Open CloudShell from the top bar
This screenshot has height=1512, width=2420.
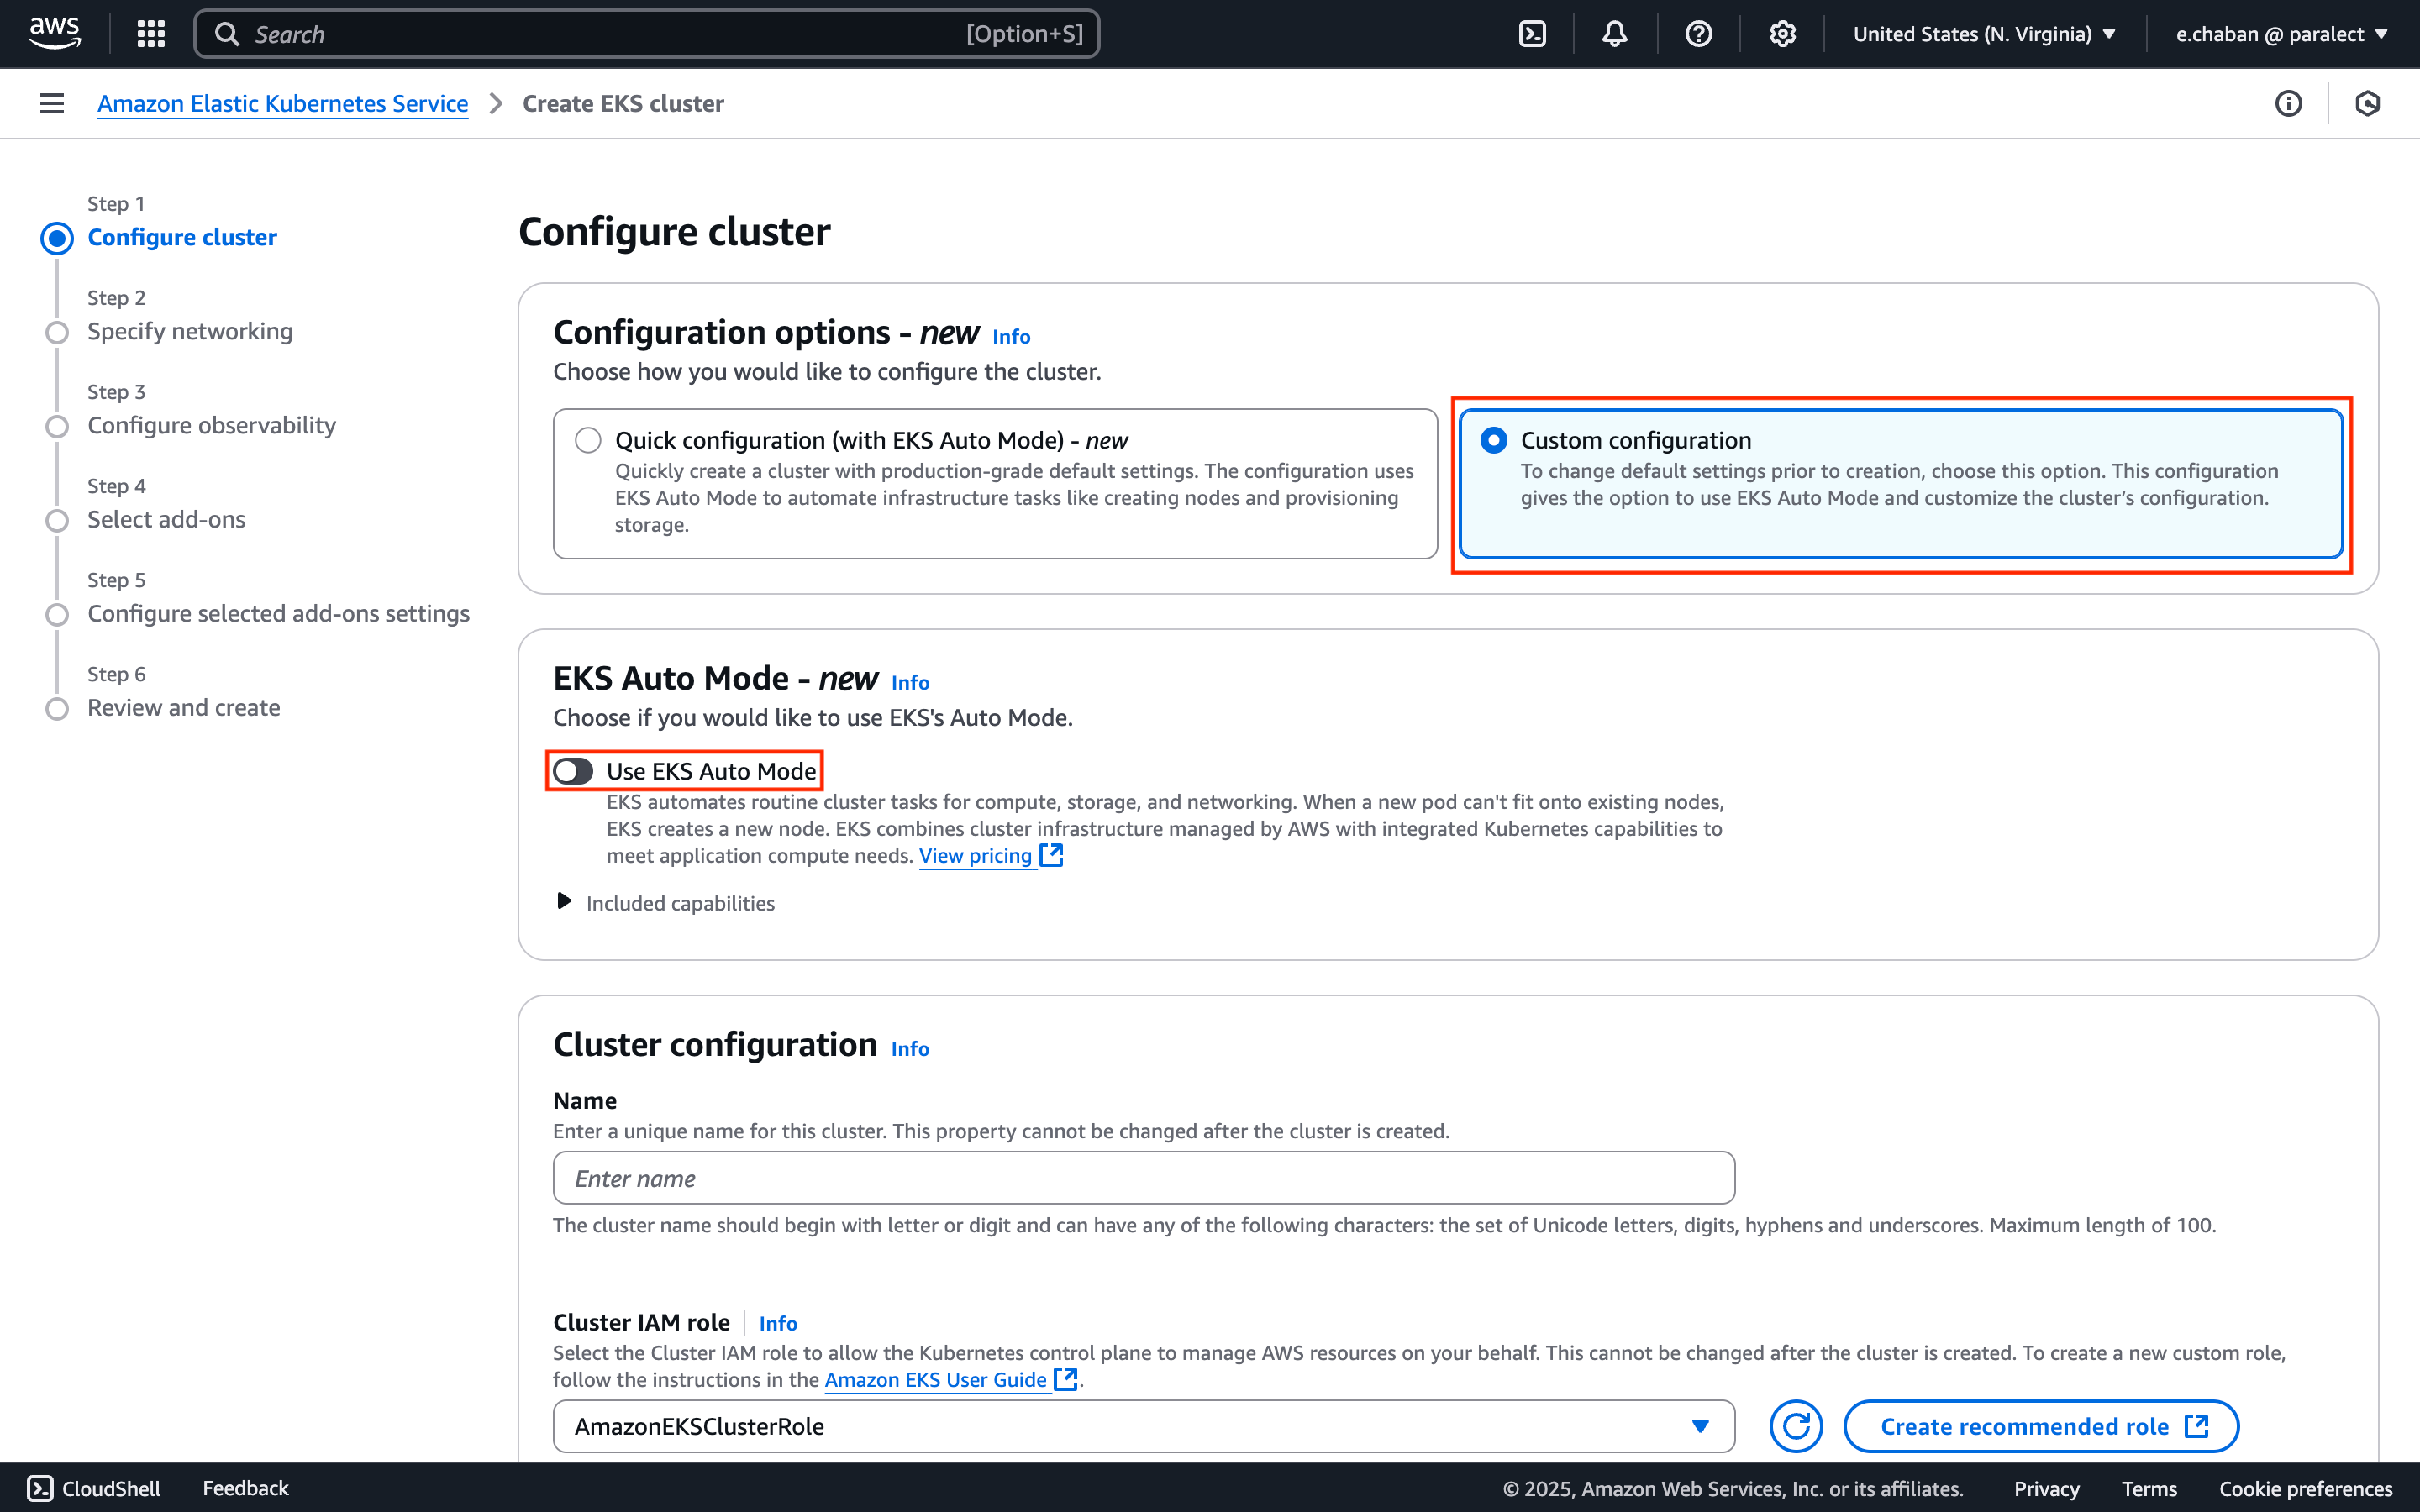pos(1532,33)
